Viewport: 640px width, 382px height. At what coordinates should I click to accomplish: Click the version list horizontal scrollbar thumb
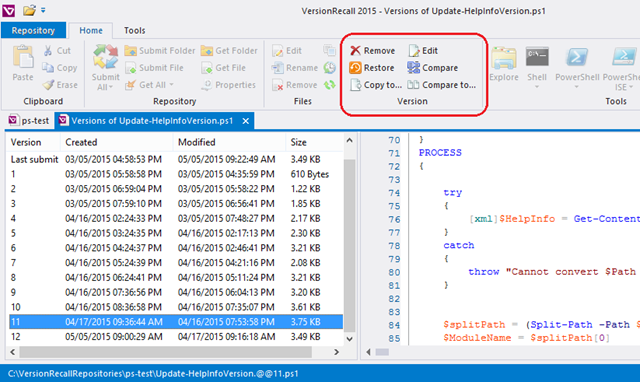tap(166, 351)
